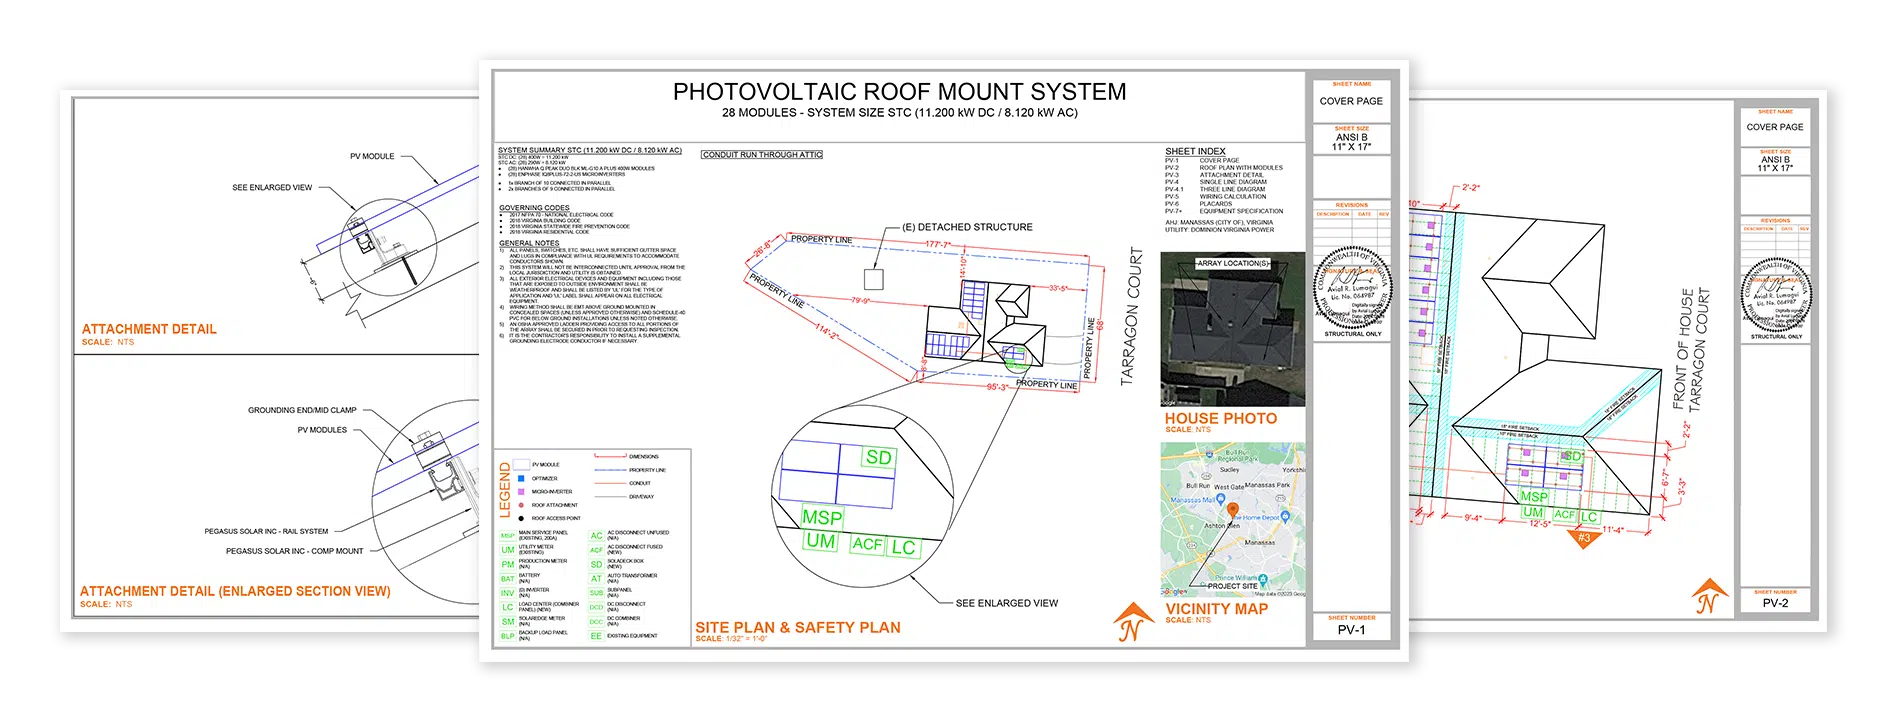Click the black roof access point dot in the legend

point(521,518)
